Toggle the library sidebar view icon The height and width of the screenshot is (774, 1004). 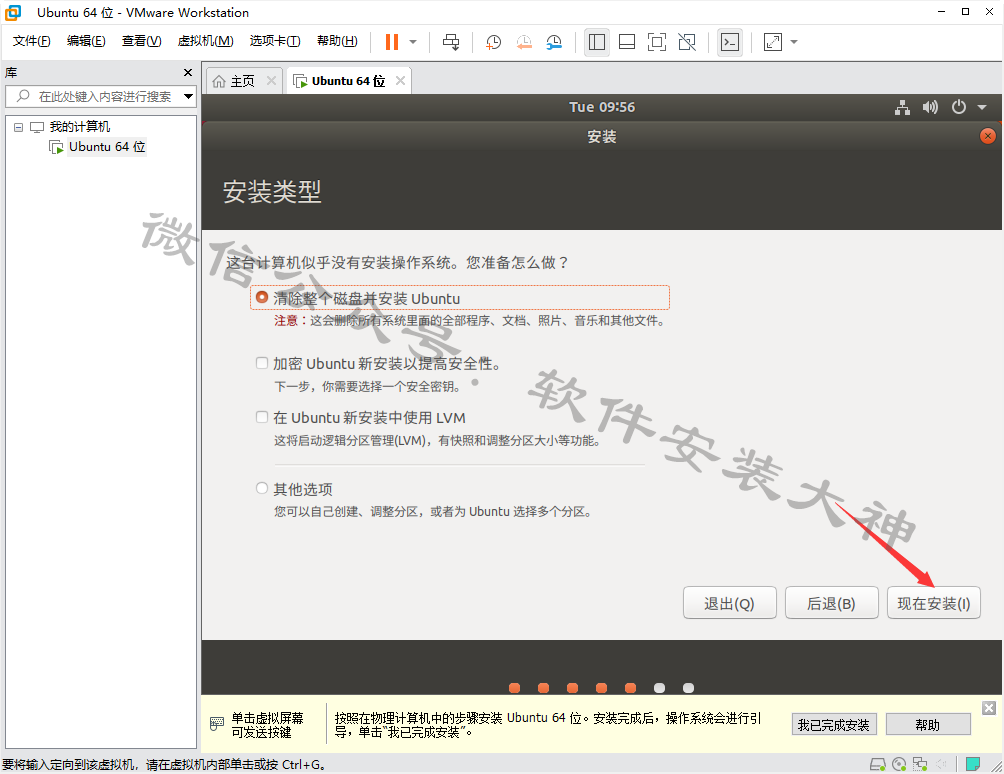597,42
